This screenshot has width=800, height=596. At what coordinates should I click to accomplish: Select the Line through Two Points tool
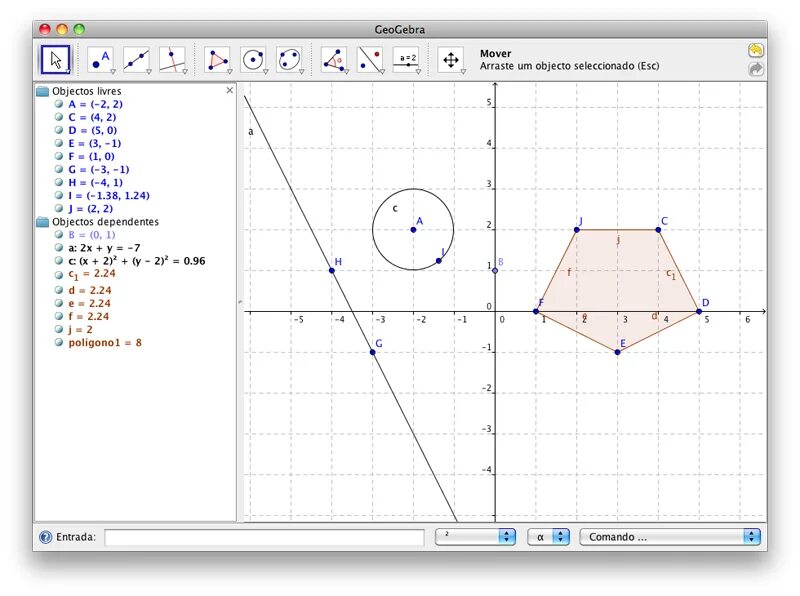136,60
